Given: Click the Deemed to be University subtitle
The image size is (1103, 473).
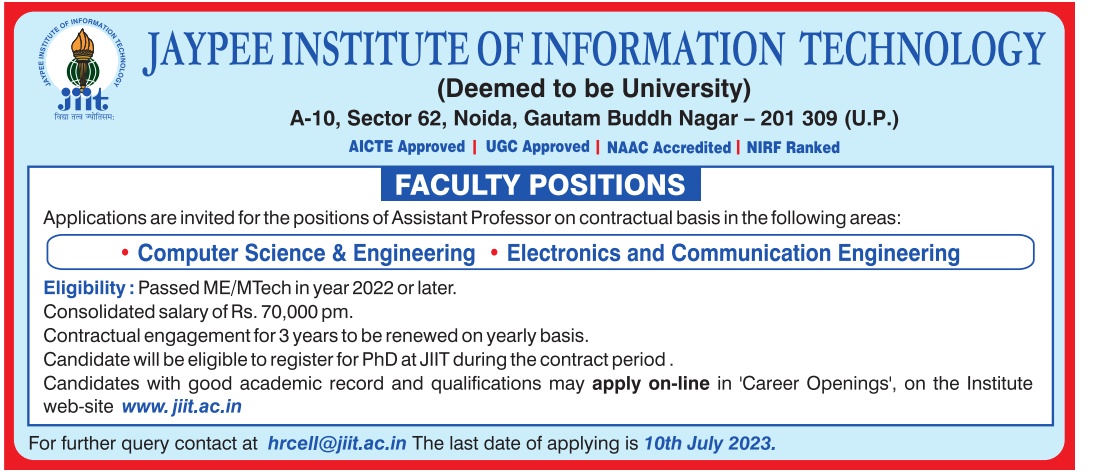Looking at the screenshot, I should pos(594,89).
